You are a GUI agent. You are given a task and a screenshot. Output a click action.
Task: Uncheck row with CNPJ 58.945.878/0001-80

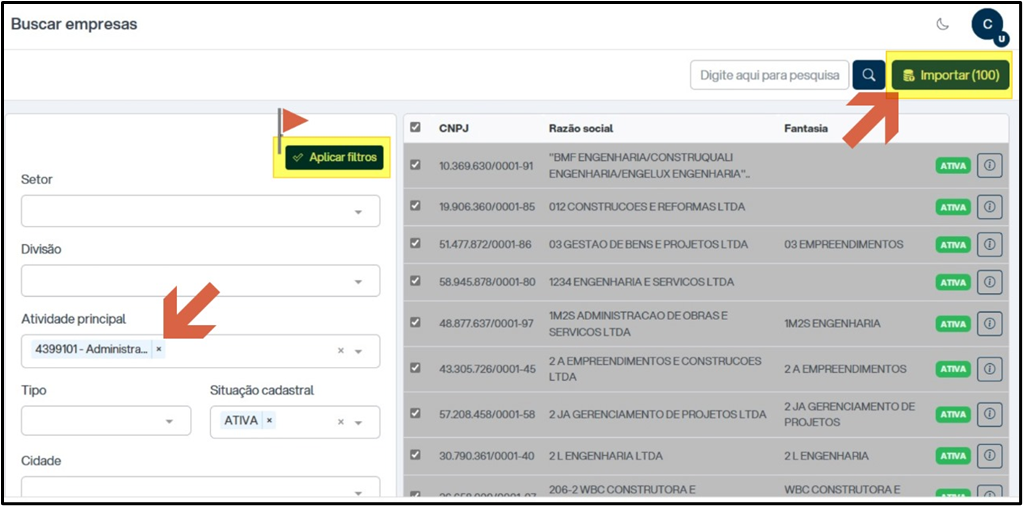pos(415,281)
